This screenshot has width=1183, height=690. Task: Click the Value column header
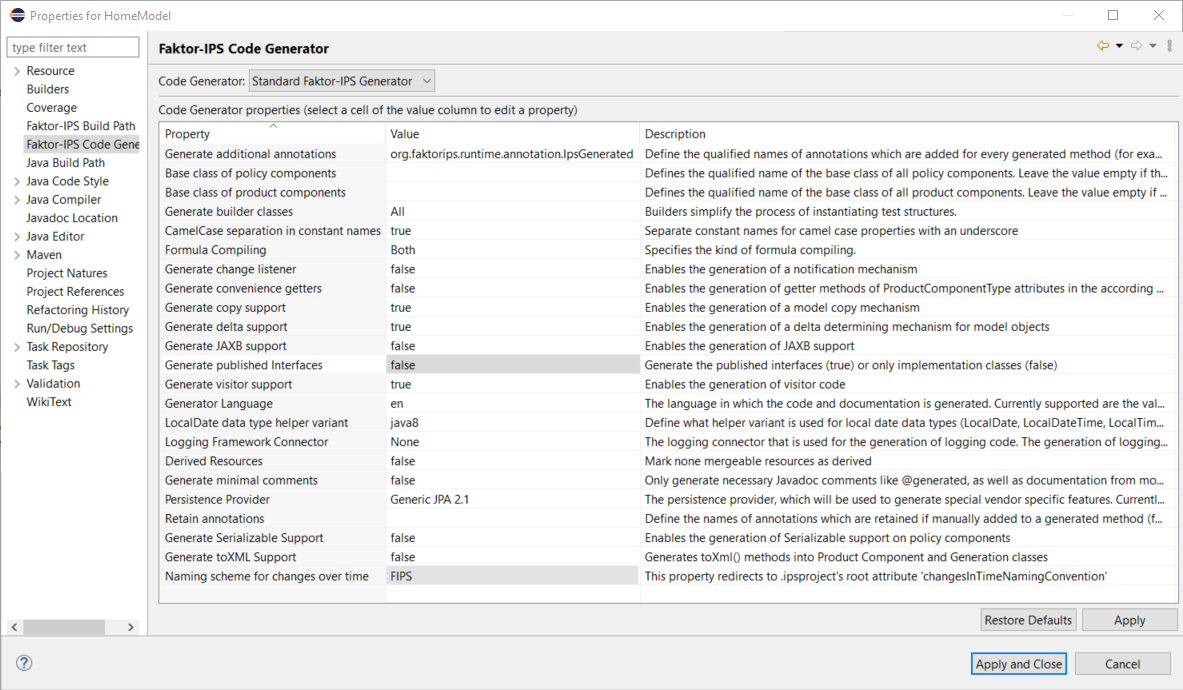pyautogui.click(x=512, y=133)
